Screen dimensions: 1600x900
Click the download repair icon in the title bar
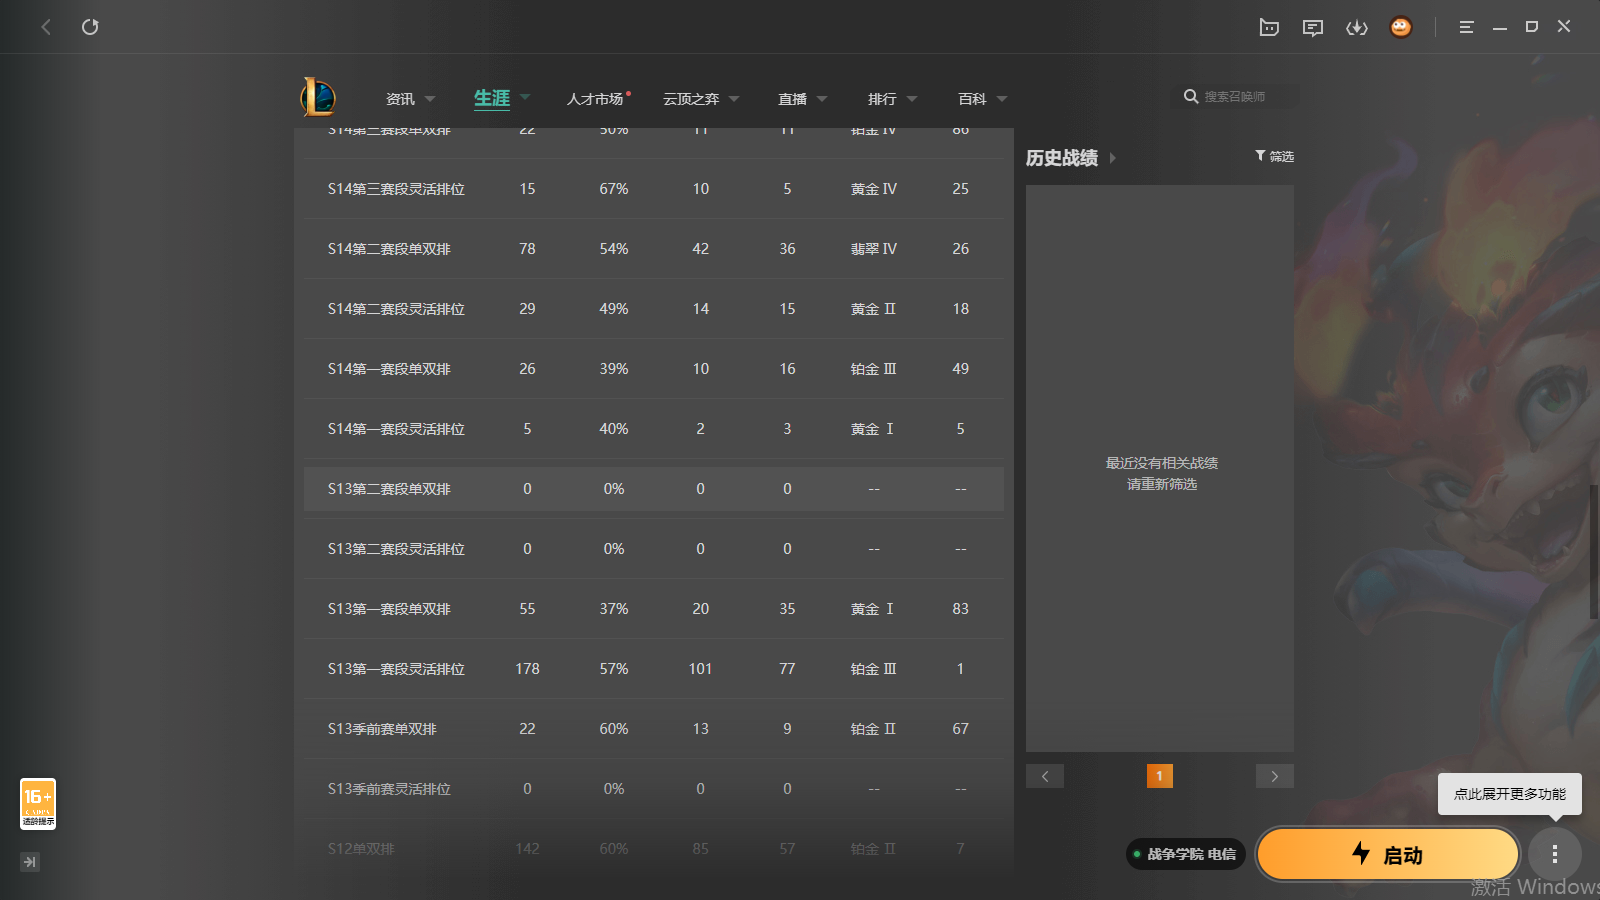[1357, 27]
